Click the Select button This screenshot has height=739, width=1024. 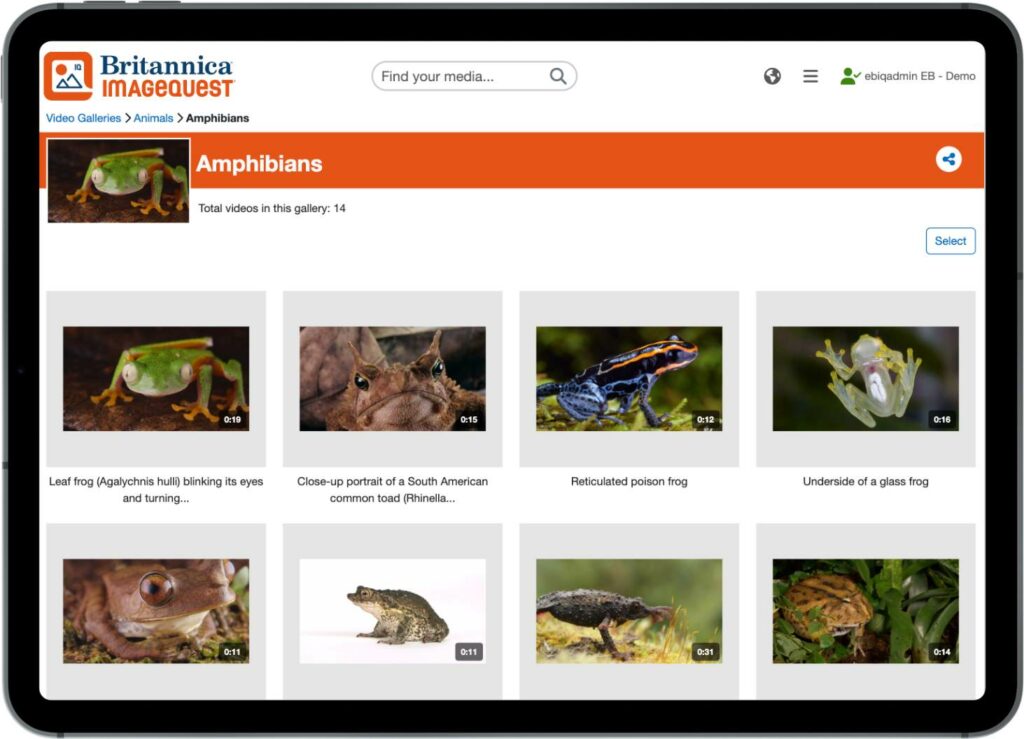(950, 241)
